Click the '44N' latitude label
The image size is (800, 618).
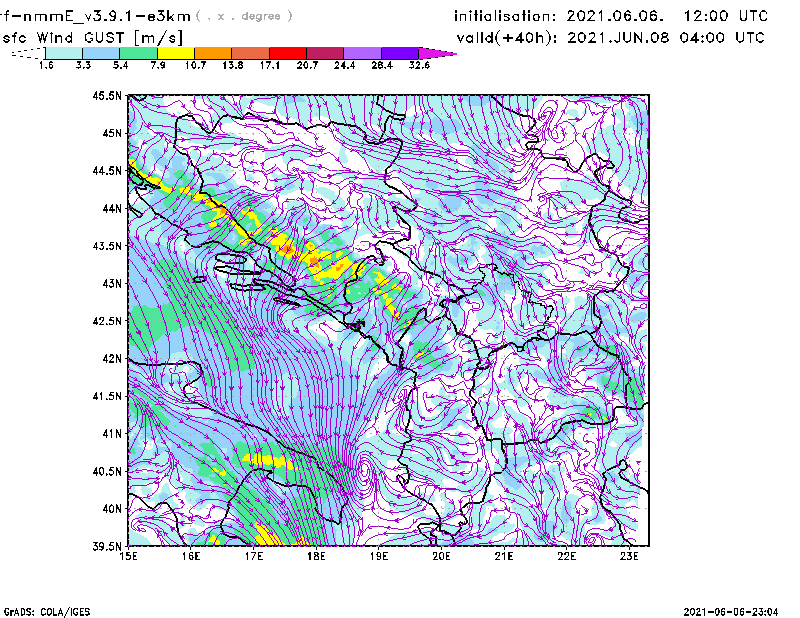pos(112,208)
